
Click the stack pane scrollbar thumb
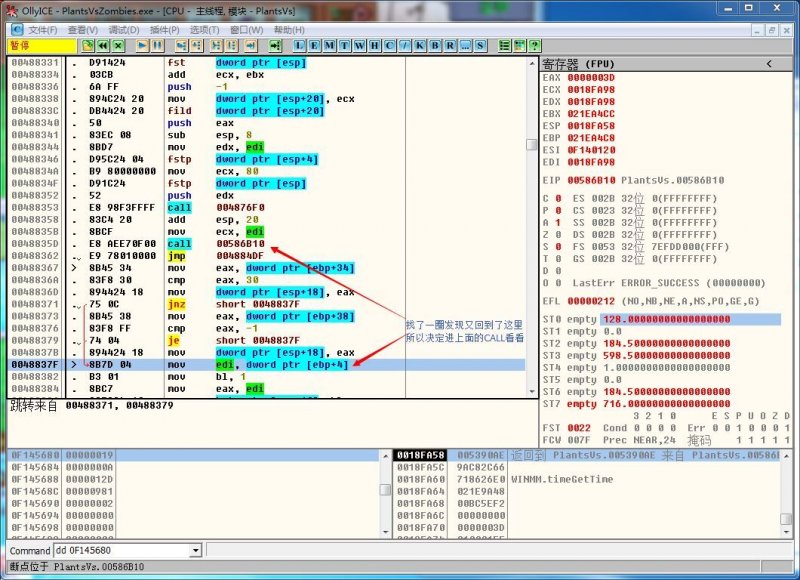786,518
